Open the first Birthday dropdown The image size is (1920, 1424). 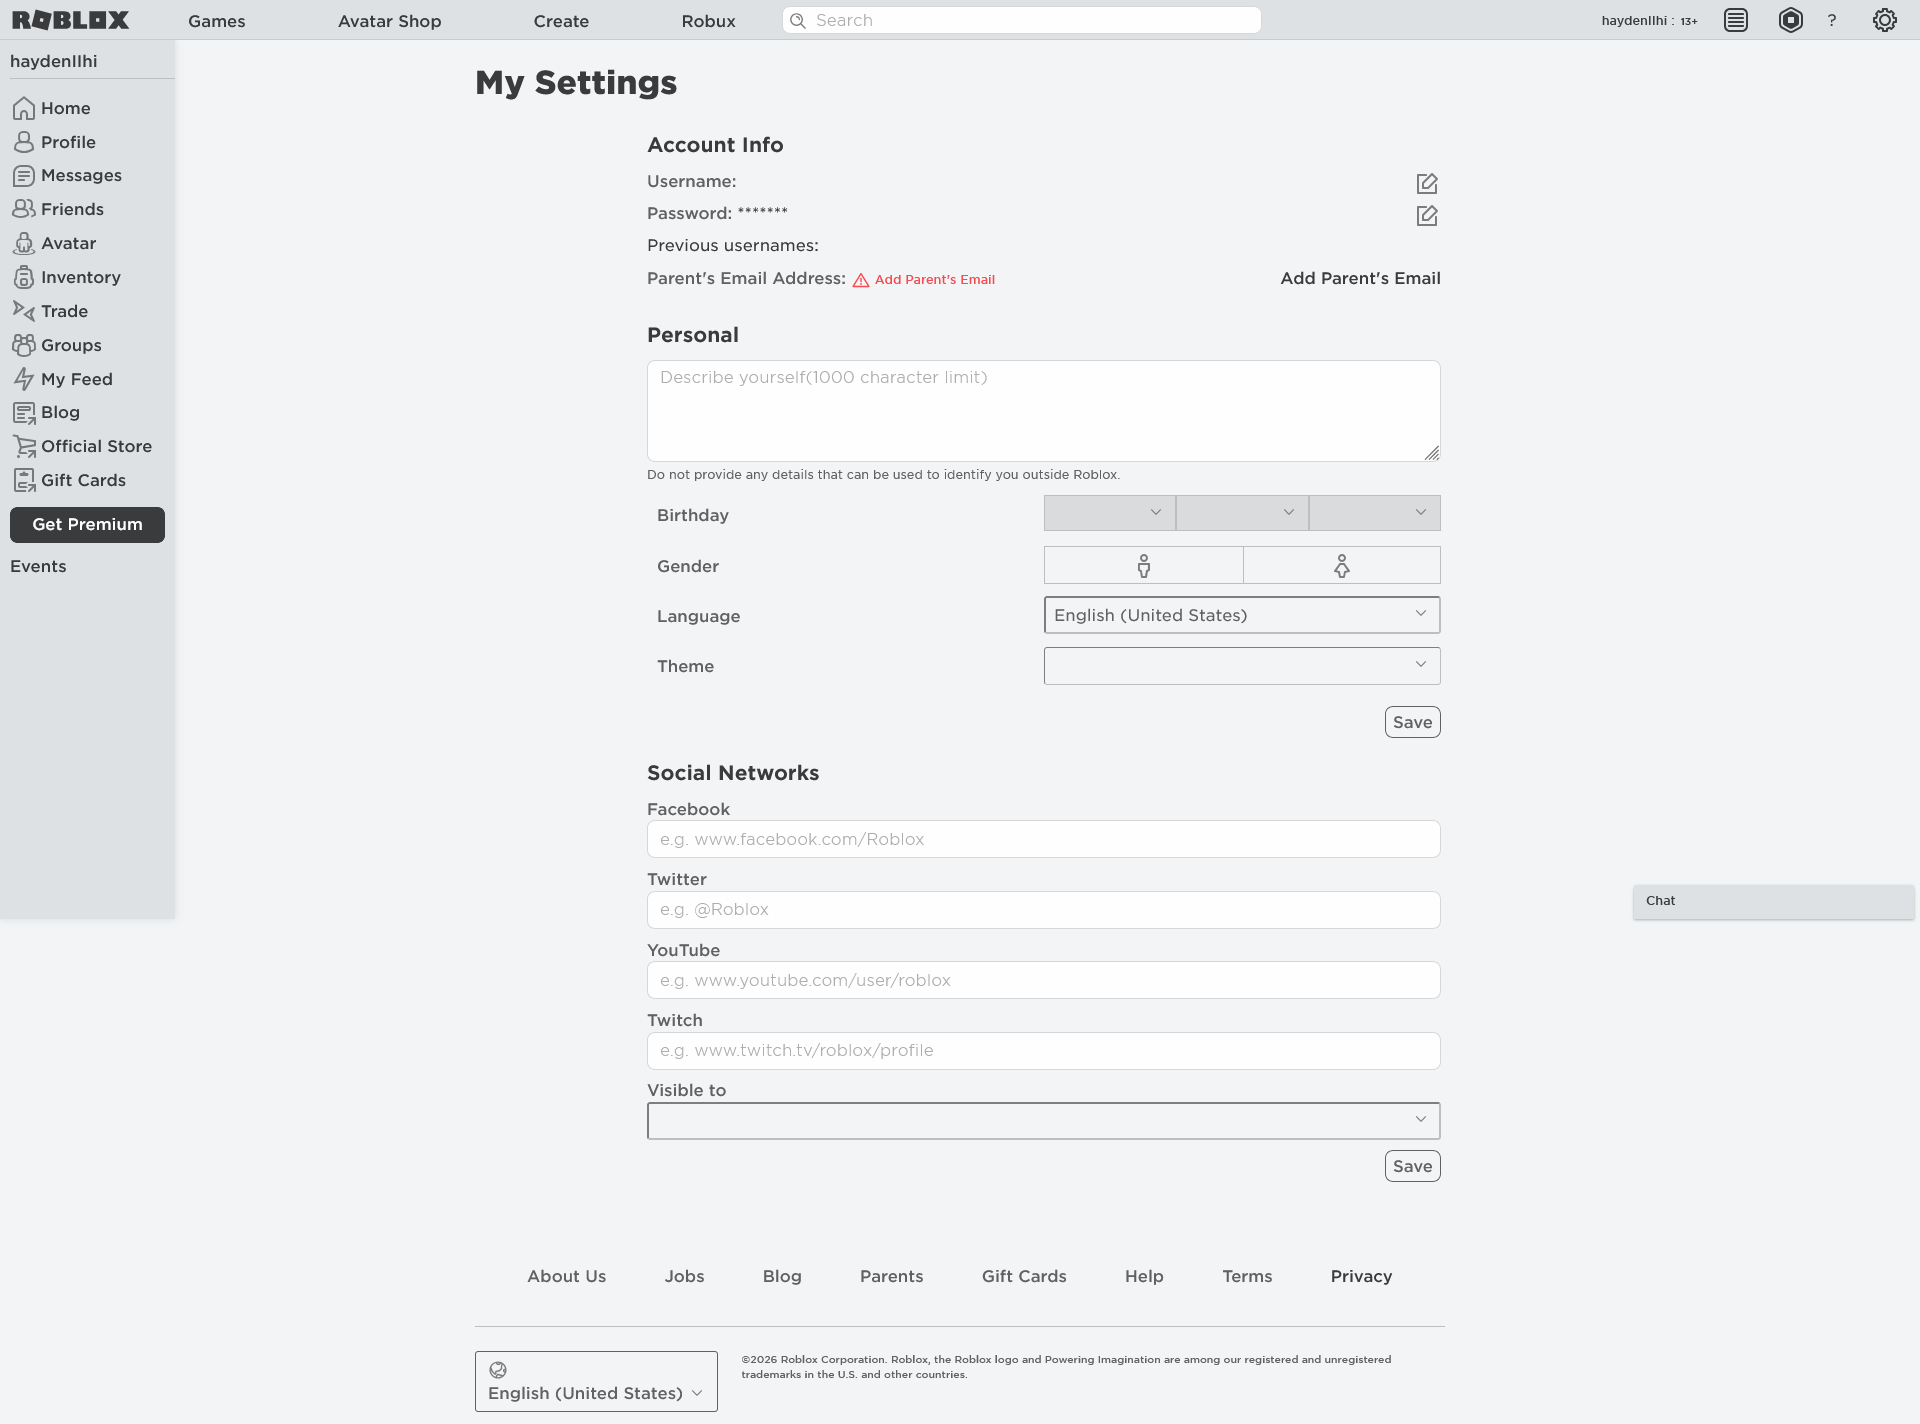[1109, 513]
